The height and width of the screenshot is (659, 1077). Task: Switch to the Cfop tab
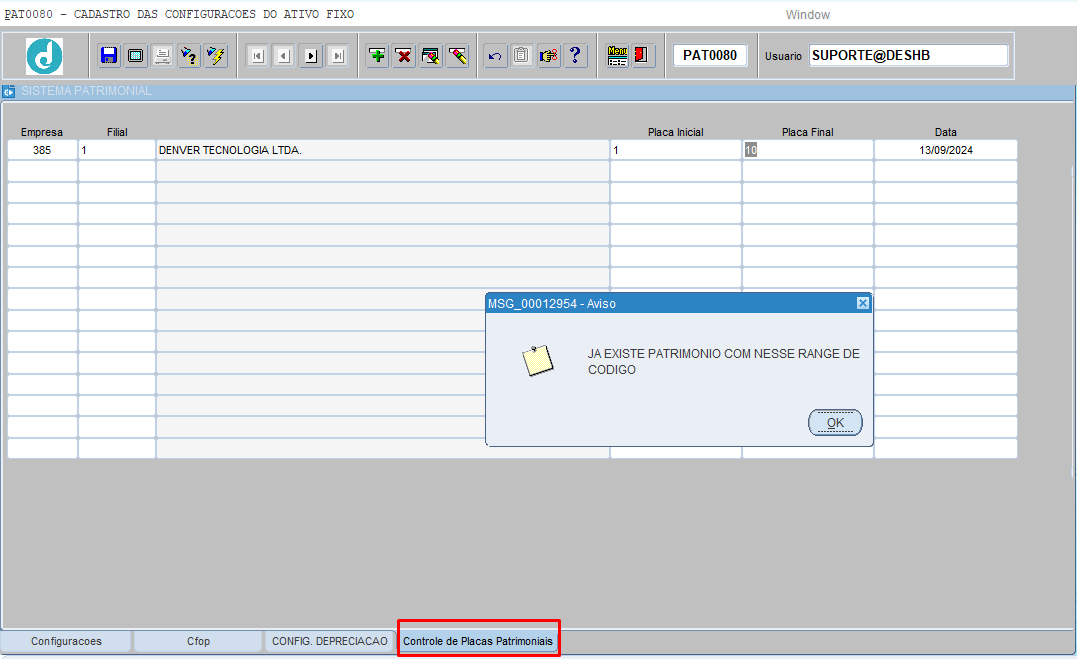click(199, 641)
